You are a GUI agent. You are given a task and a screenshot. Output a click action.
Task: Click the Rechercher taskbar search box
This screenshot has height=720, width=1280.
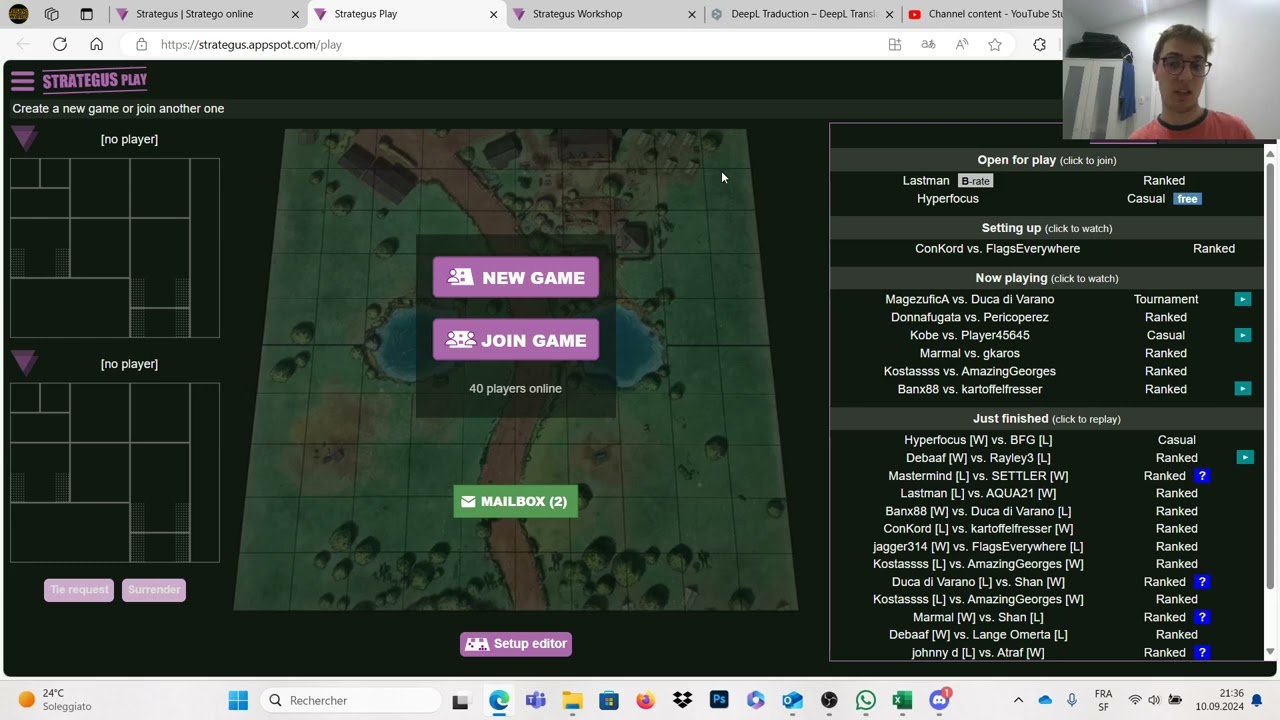[x=350, y=701]
